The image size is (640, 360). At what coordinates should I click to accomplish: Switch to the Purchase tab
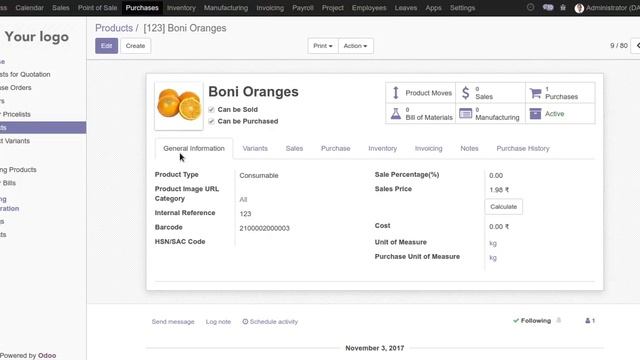pos(336,148)
